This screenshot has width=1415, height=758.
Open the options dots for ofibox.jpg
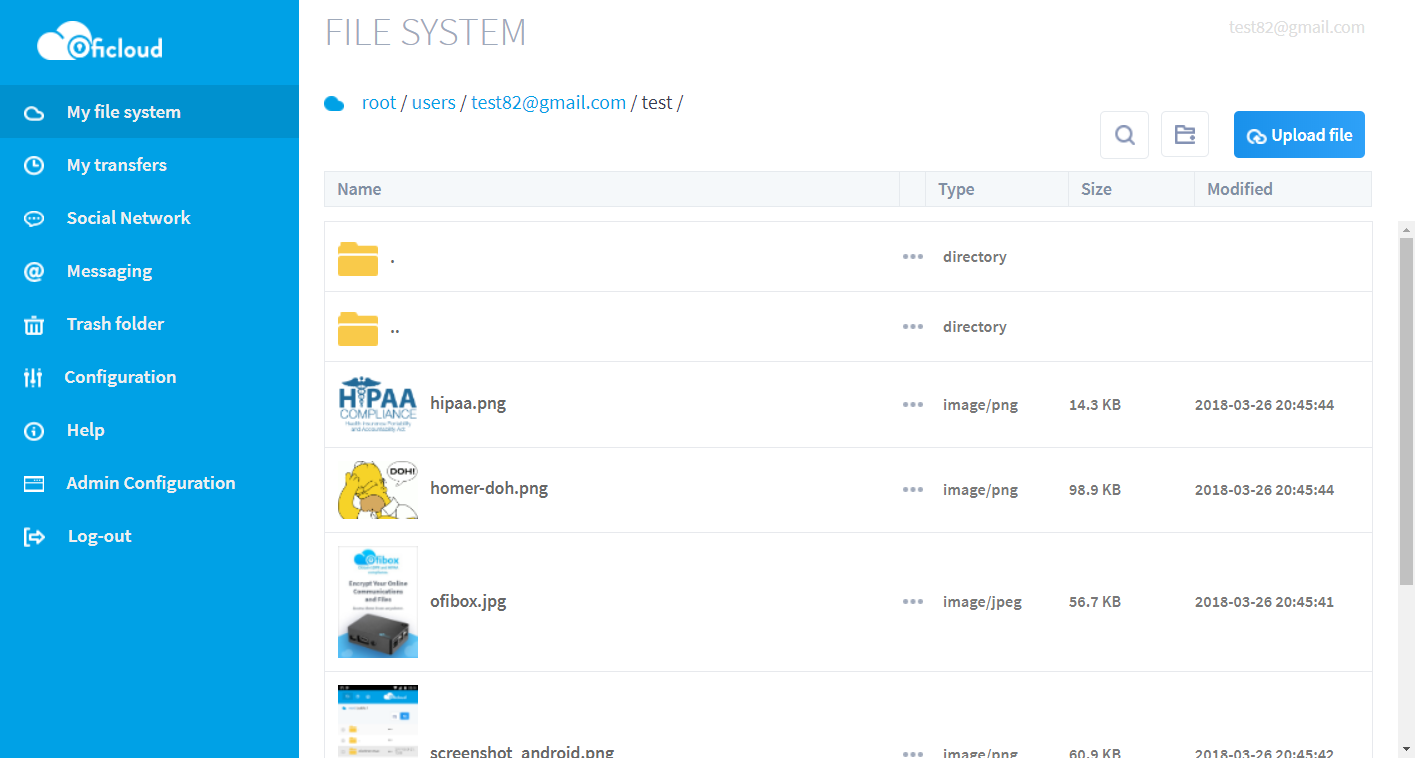(x=912, y=602)
